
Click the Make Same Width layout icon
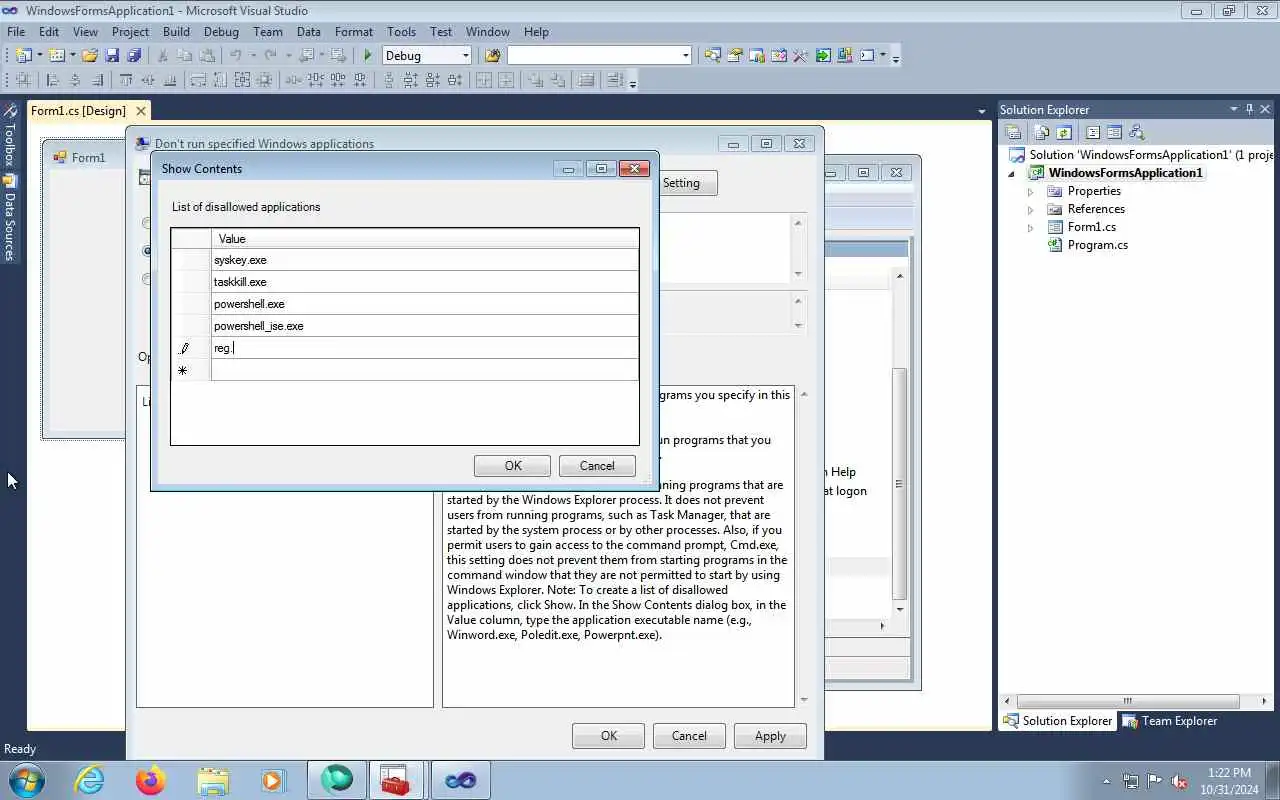(x=198, y=80)
